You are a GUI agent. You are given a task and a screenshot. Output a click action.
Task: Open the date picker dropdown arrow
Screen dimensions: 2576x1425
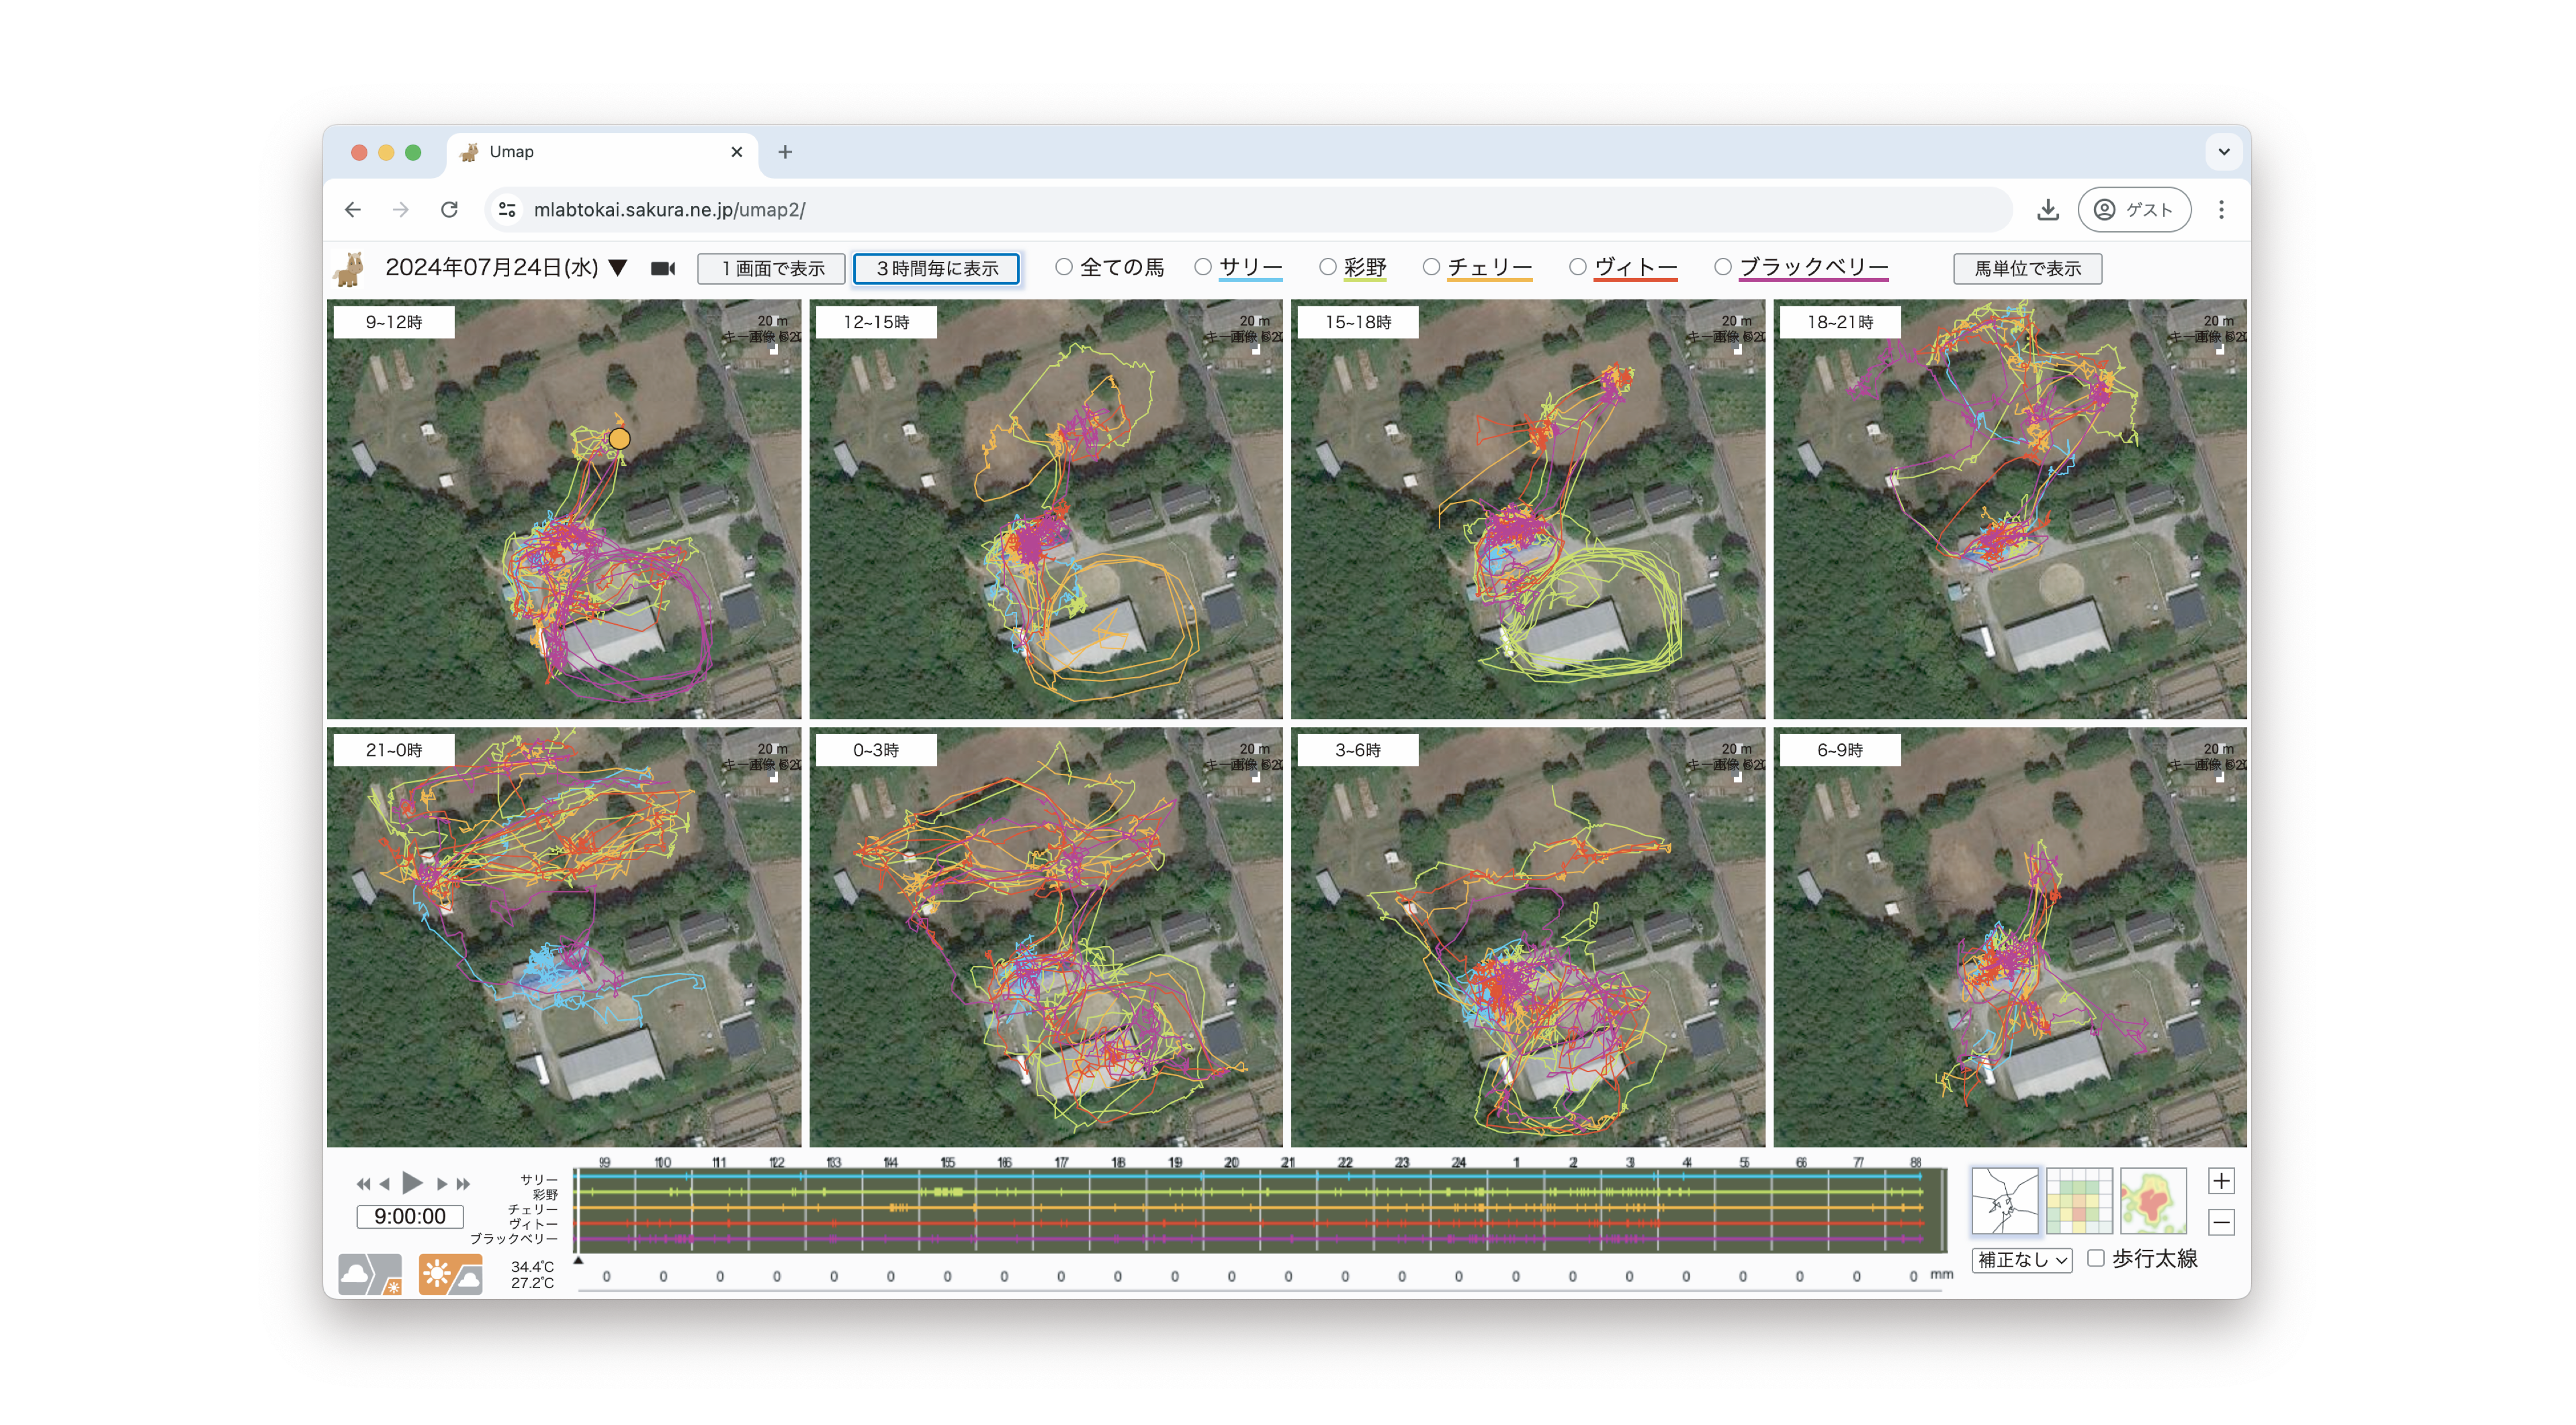click(x=618, y=268)
